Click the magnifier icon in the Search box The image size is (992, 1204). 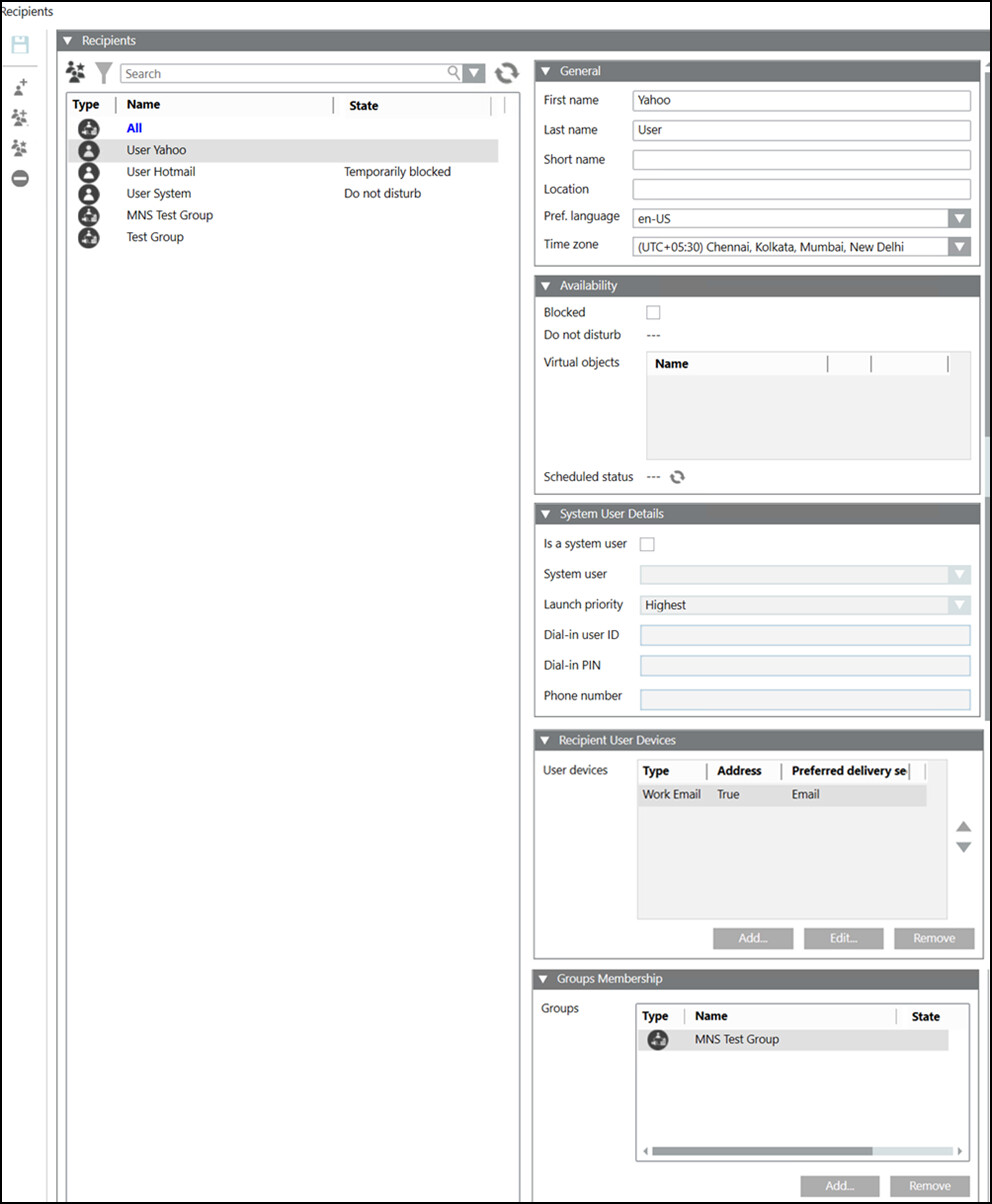pyautogui.click(x=454, y=73)
